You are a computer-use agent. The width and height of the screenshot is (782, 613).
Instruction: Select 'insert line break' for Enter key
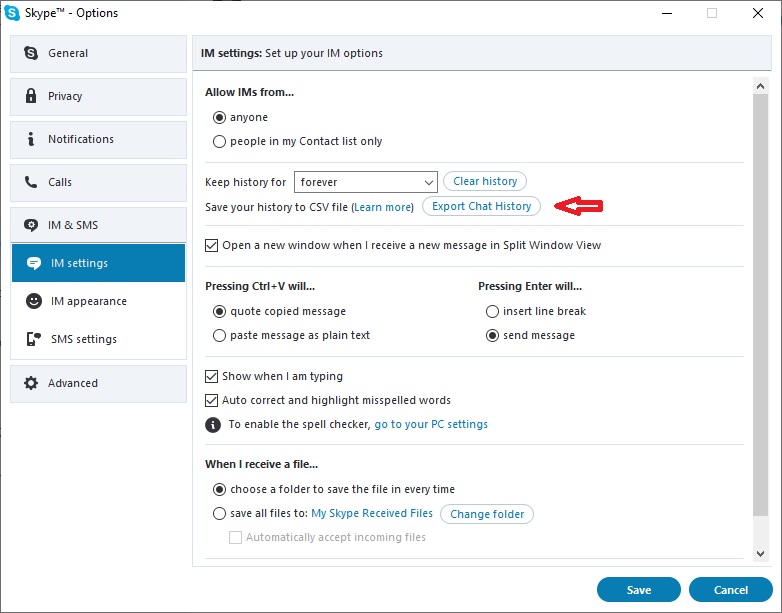click(x=492, y=312)
